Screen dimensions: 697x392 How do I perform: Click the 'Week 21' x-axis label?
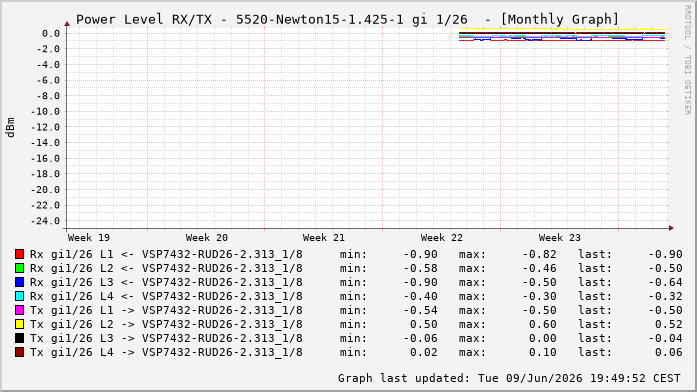[324, 238]
